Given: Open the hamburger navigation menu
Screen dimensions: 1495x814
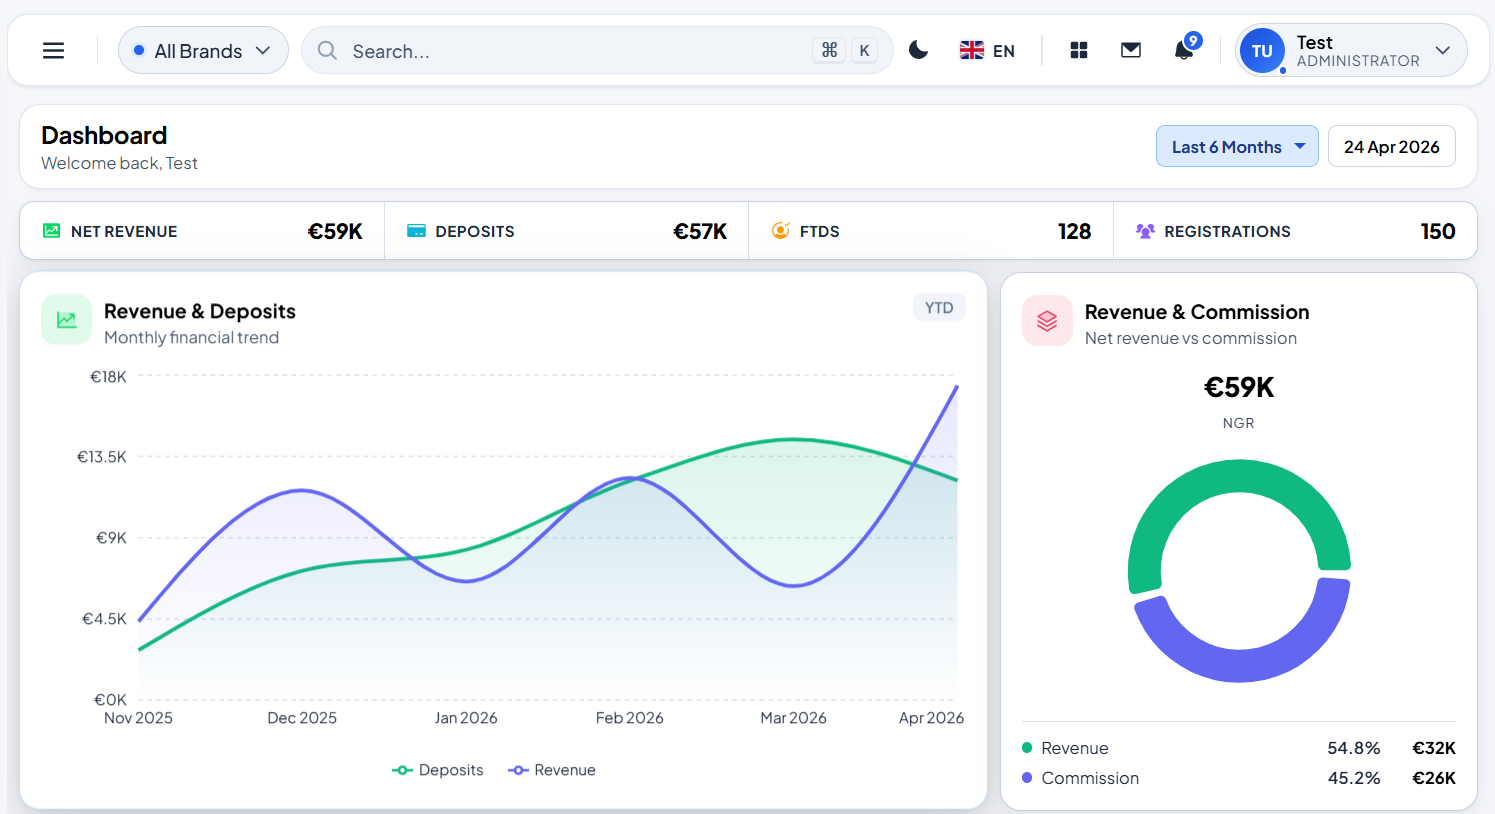Looking at the screenshot, I should [53, 50].
